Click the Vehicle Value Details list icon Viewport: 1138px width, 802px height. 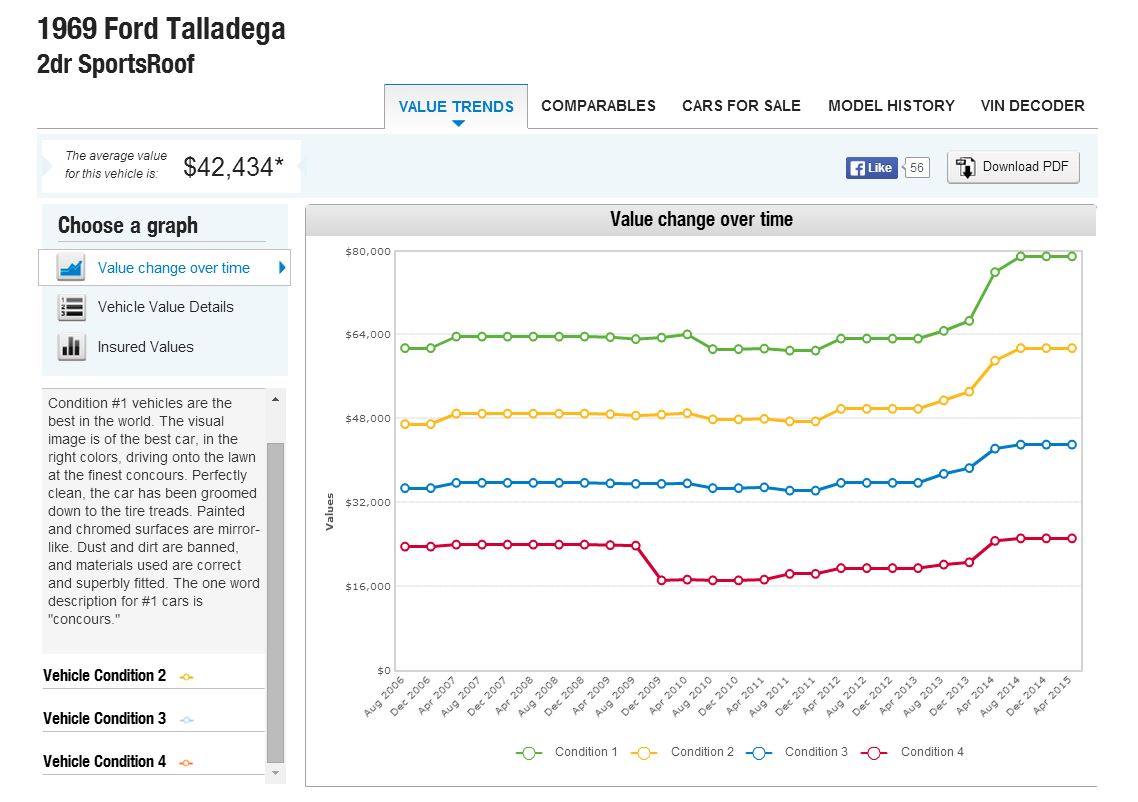[x=71, y=307]
